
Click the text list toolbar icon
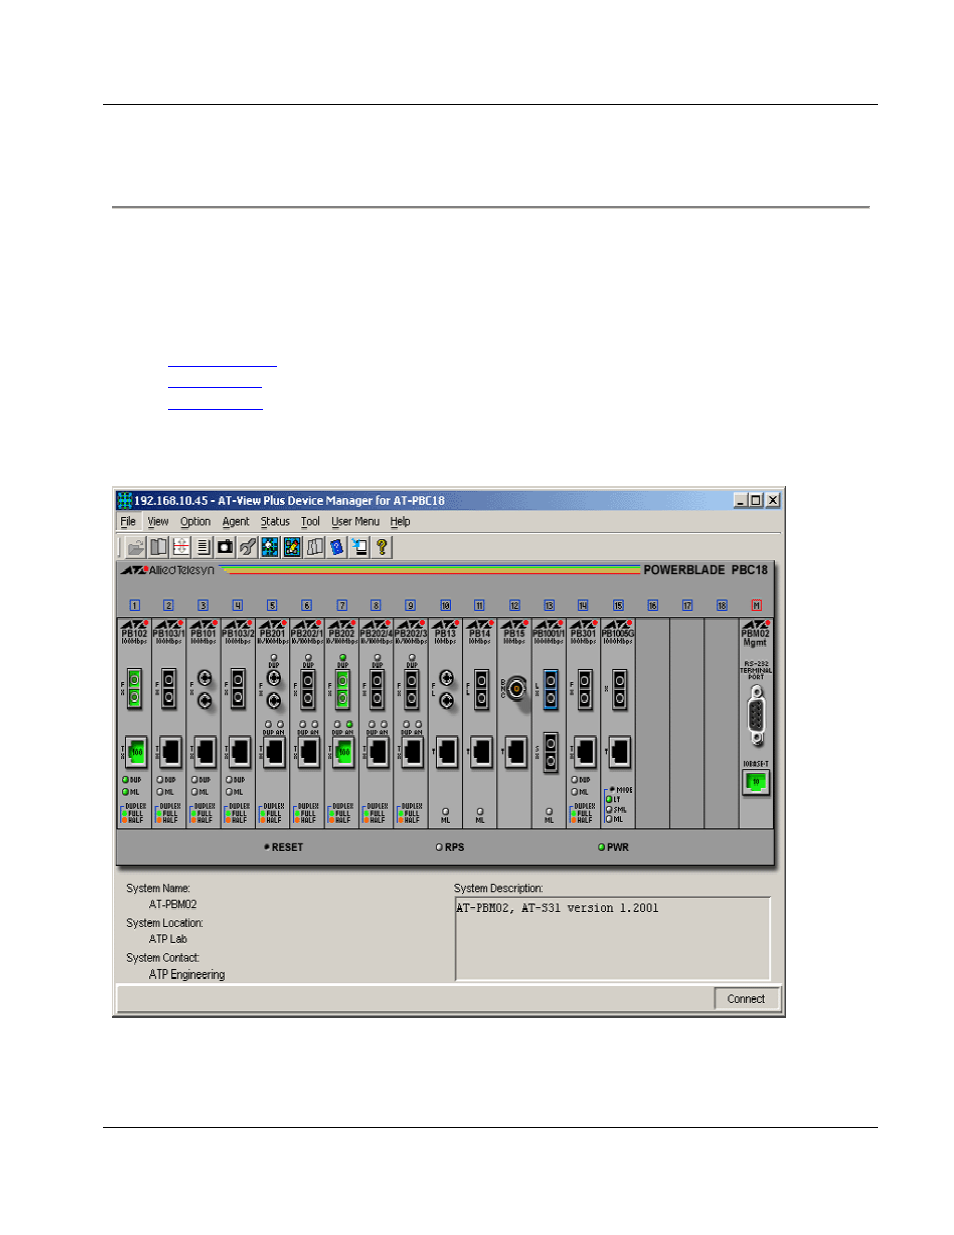click(x=203, y=547)
